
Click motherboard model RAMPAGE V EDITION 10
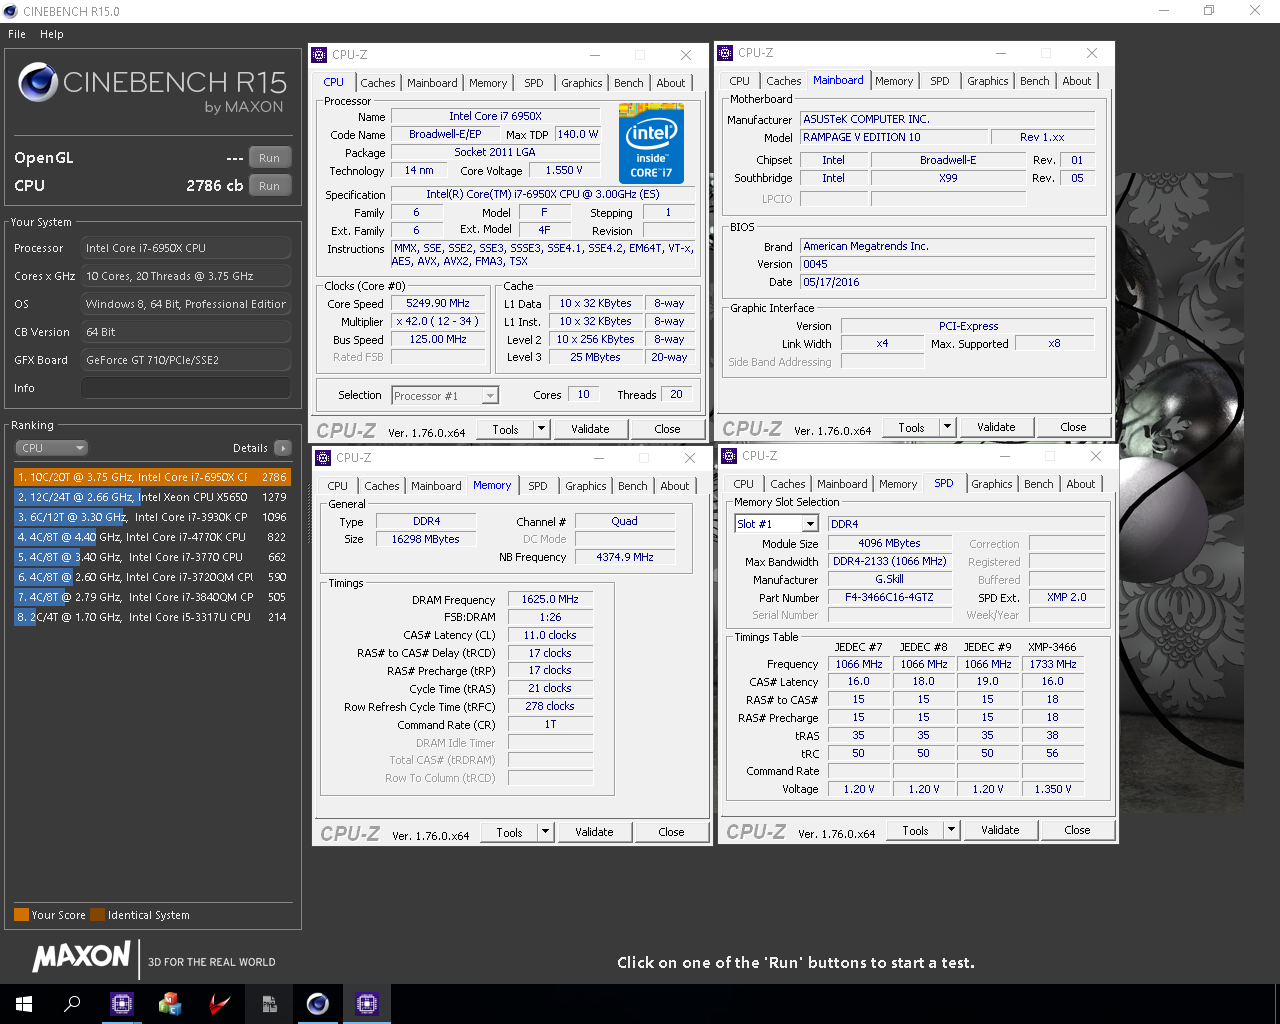click(894, 137)
